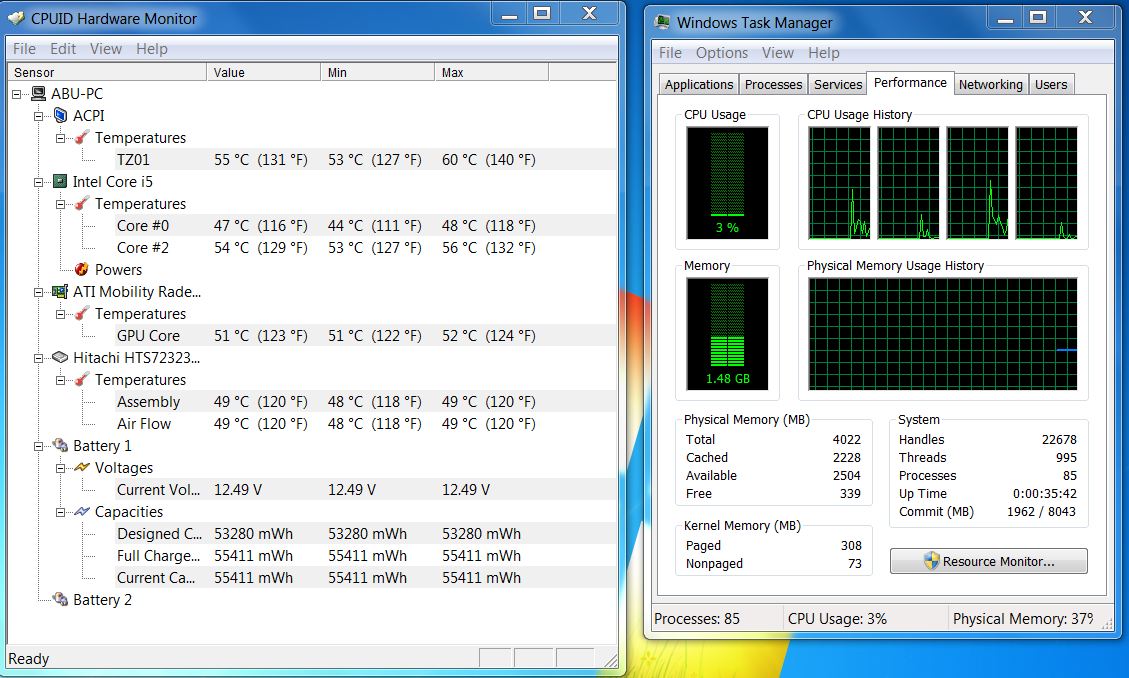This screenshot has height=678, width=1129.
Task: Open File menu in Hardware Monitor
Action: tap(24, 48)
